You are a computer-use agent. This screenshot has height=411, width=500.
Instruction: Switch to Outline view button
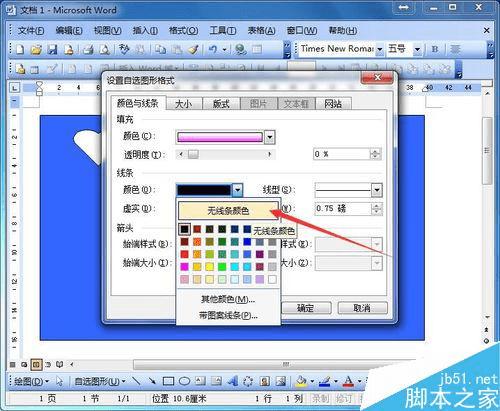[x=48, y=365]
